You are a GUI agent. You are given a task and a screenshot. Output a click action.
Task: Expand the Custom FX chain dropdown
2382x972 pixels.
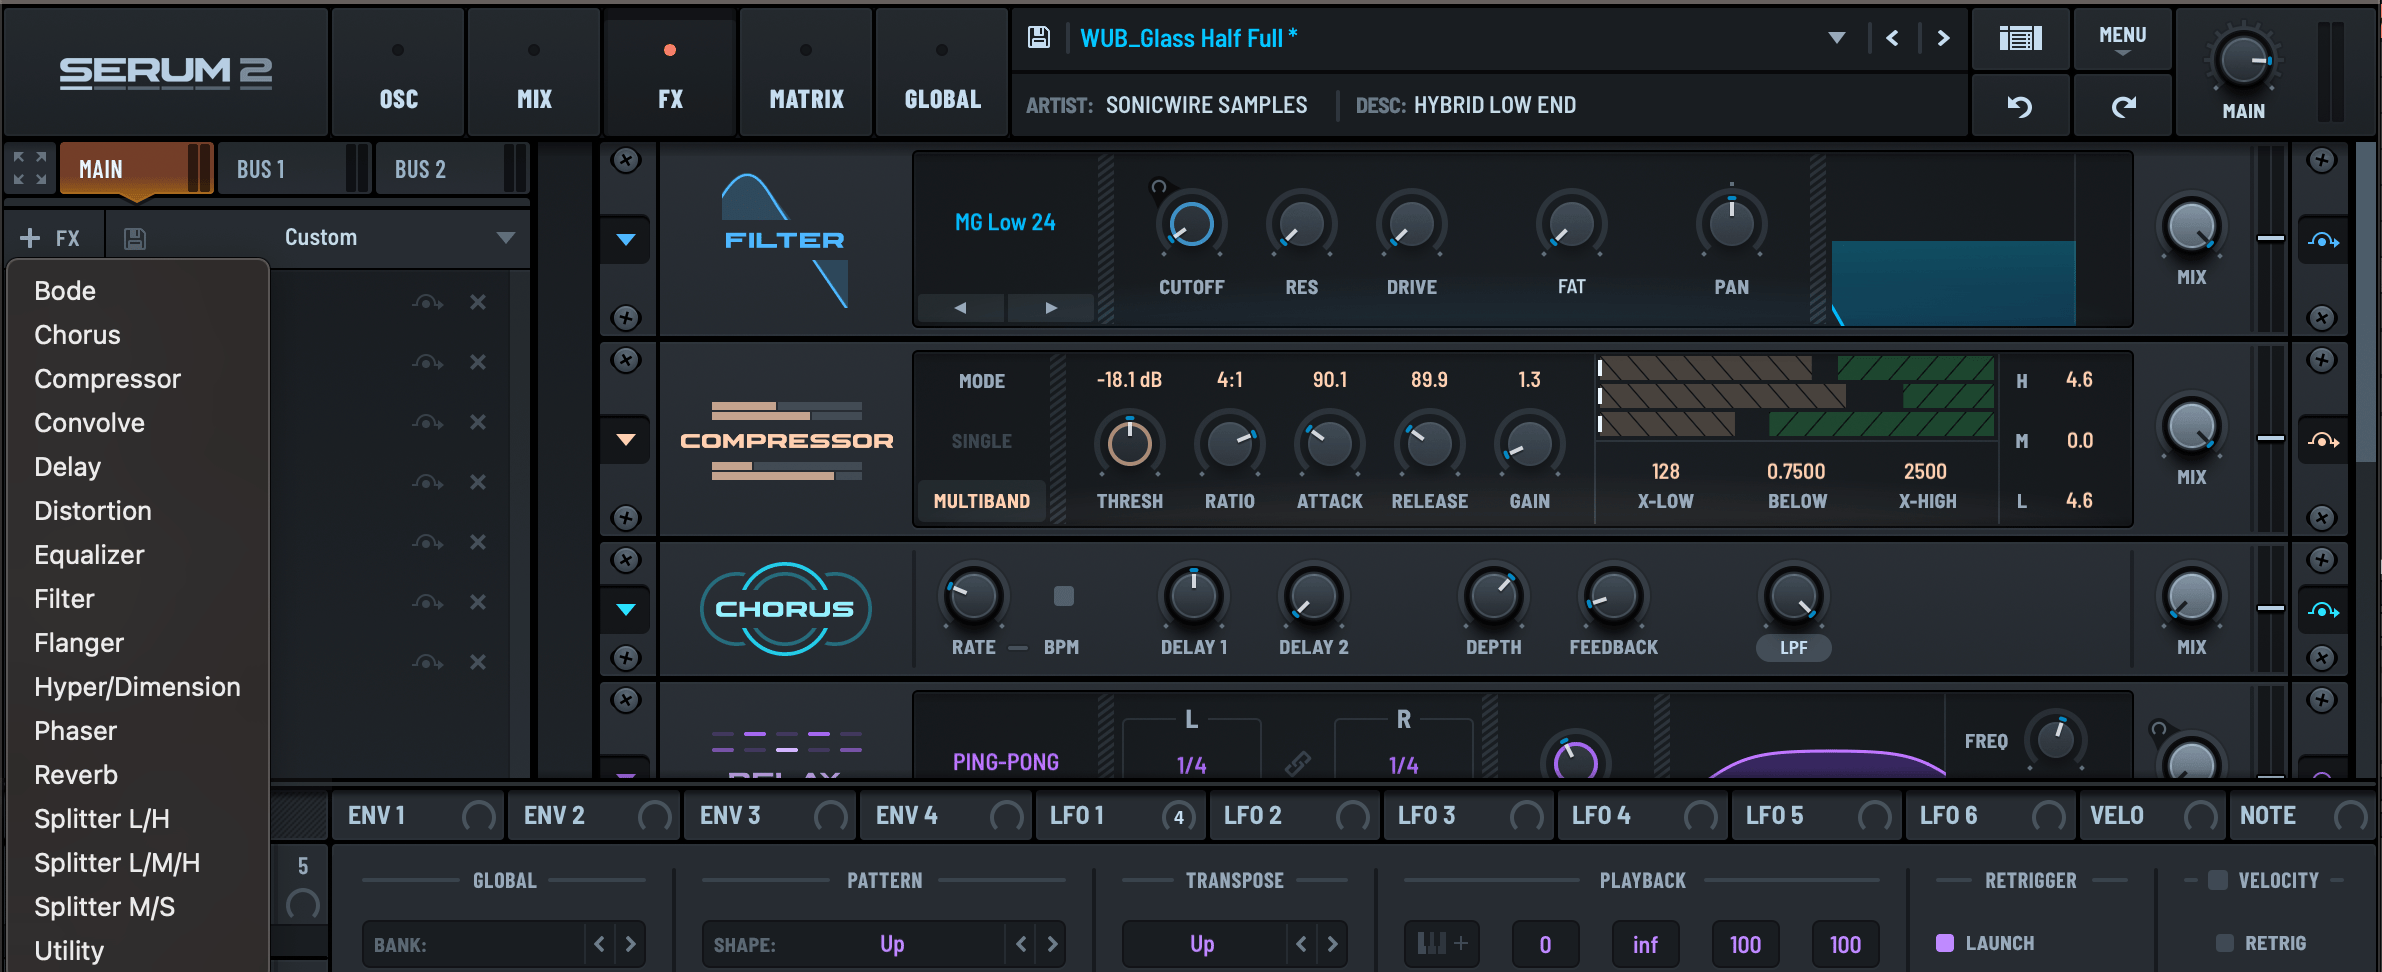click(x=505, y=238)
